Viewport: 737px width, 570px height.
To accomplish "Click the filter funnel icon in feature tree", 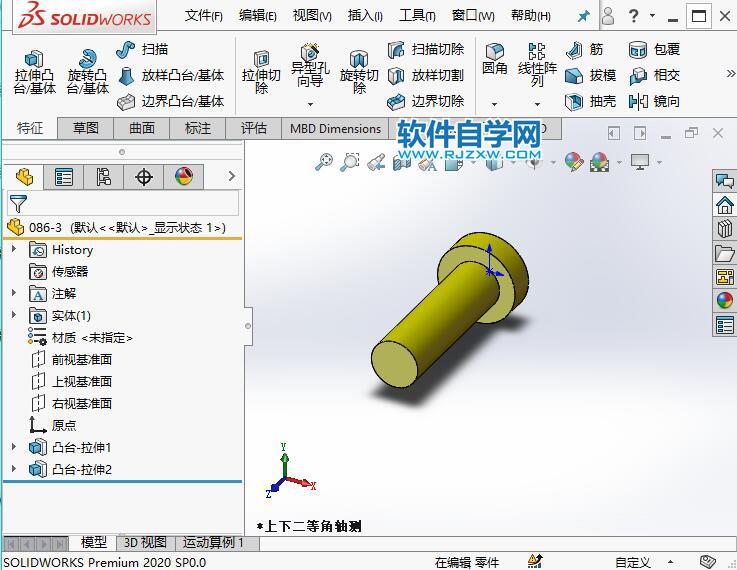I will click(x=18, y=204).
